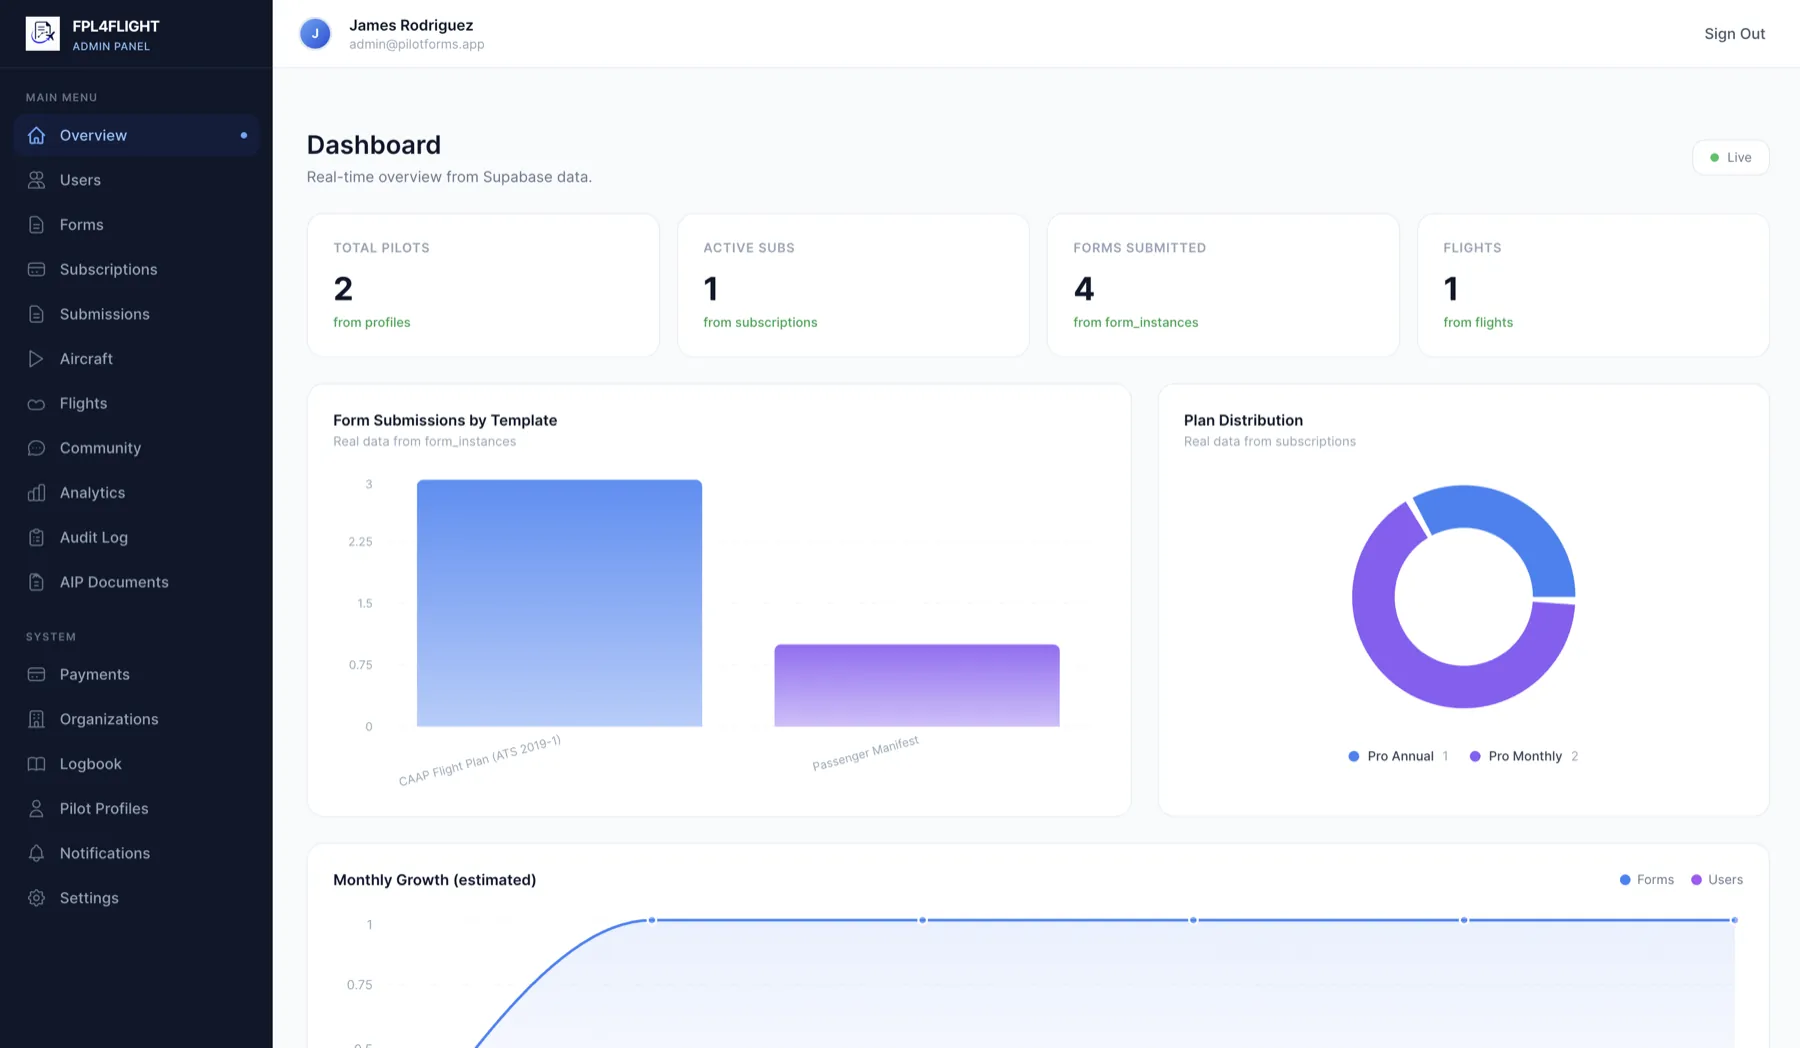Viewport: 1800px width, 1048px height.
Task: Select the Total Pilots stat card
Action: coord(483,285)
